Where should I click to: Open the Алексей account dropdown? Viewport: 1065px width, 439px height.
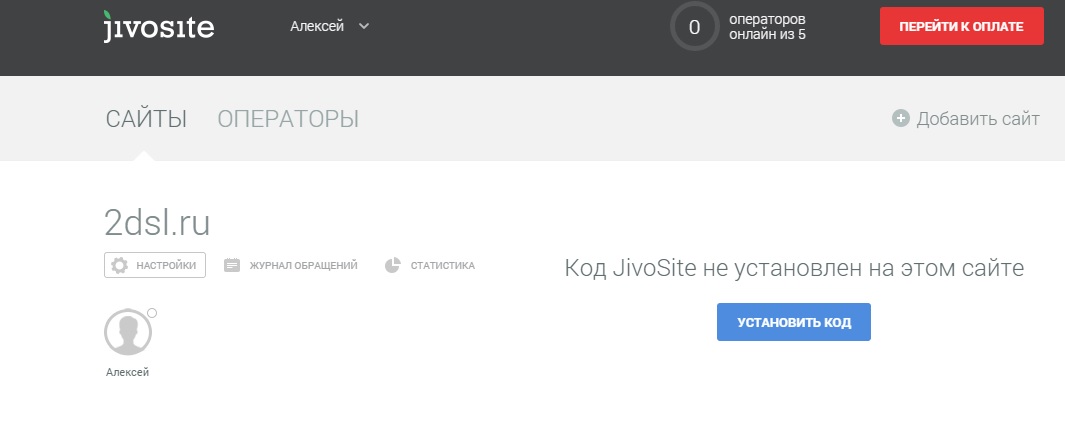tap(329, 27)
